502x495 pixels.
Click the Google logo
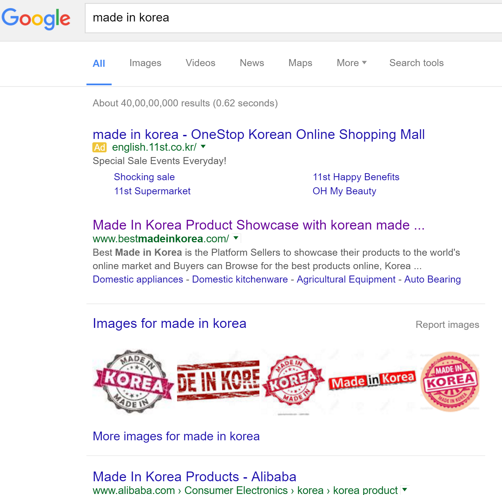tap(36, 19)
